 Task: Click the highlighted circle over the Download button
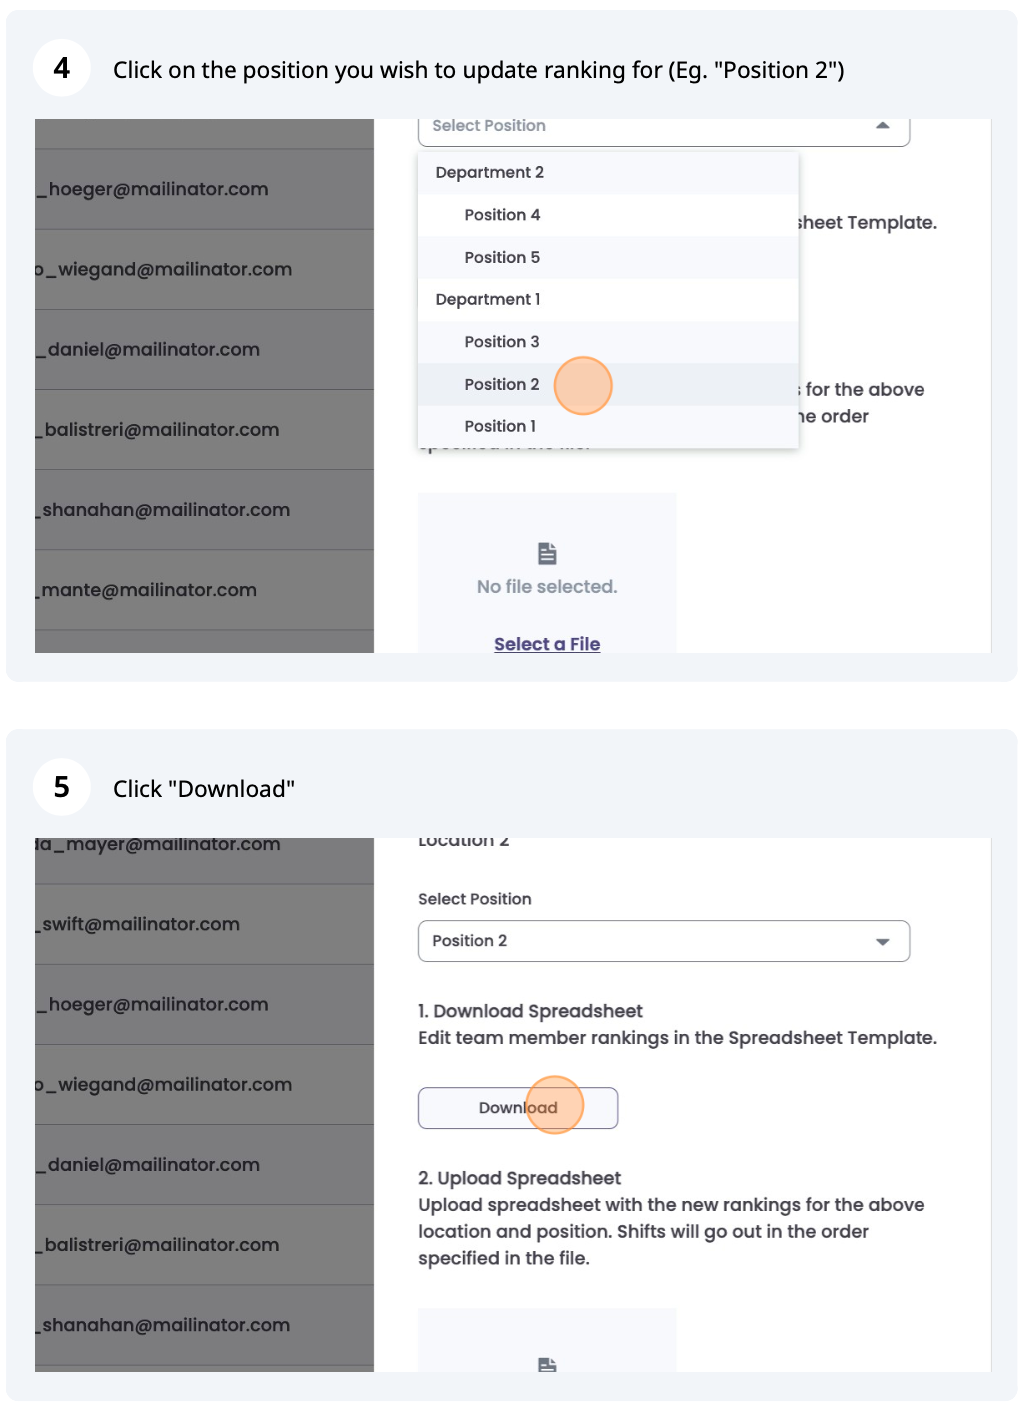tap(554, 1105)
